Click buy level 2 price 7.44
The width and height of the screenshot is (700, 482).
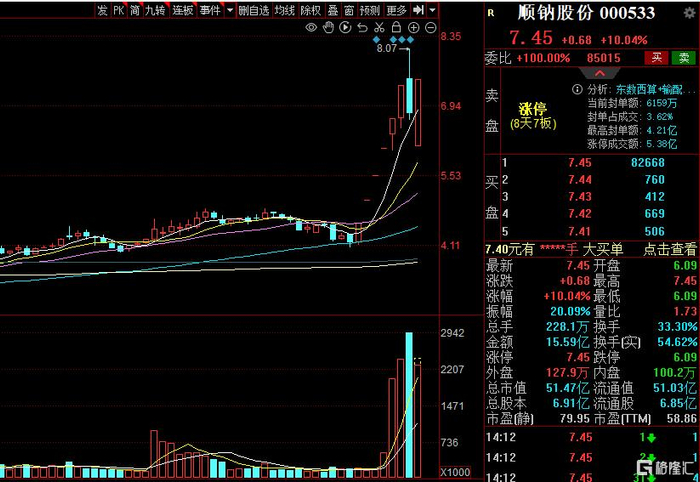pos(580,179)
